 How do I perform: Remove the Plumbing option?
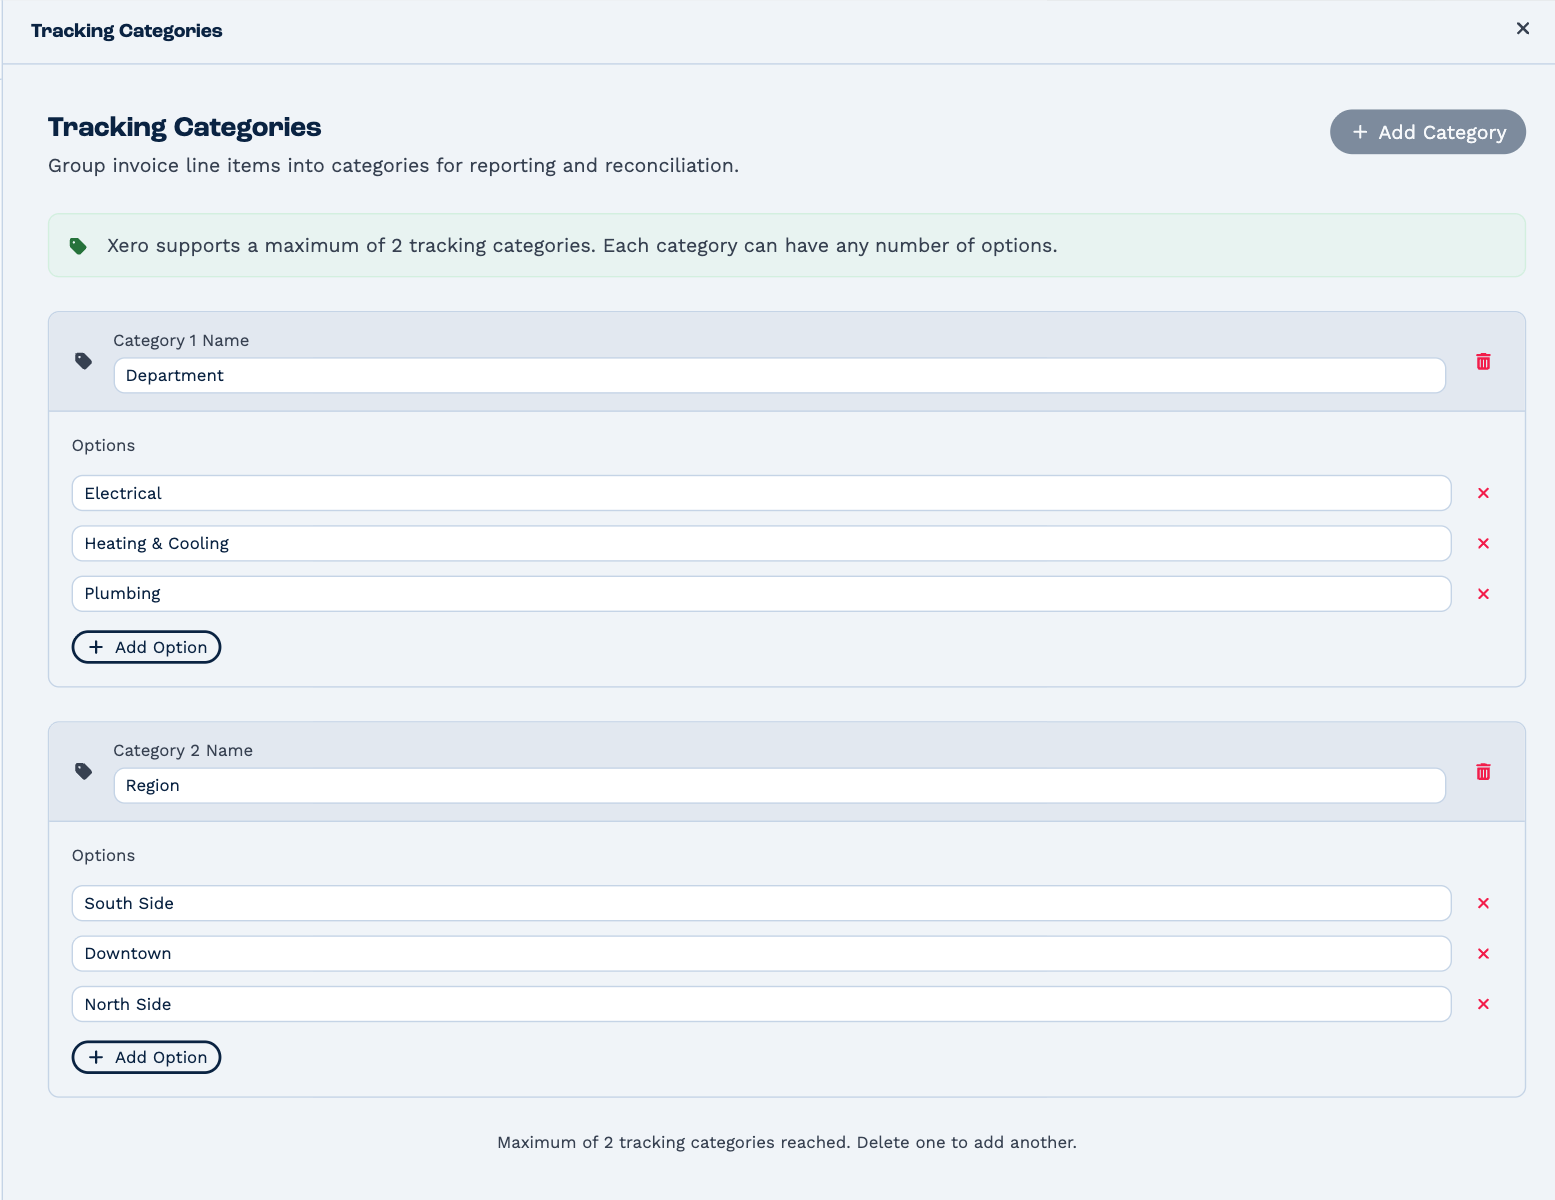pyautogui.click(x=1483, y=594)
